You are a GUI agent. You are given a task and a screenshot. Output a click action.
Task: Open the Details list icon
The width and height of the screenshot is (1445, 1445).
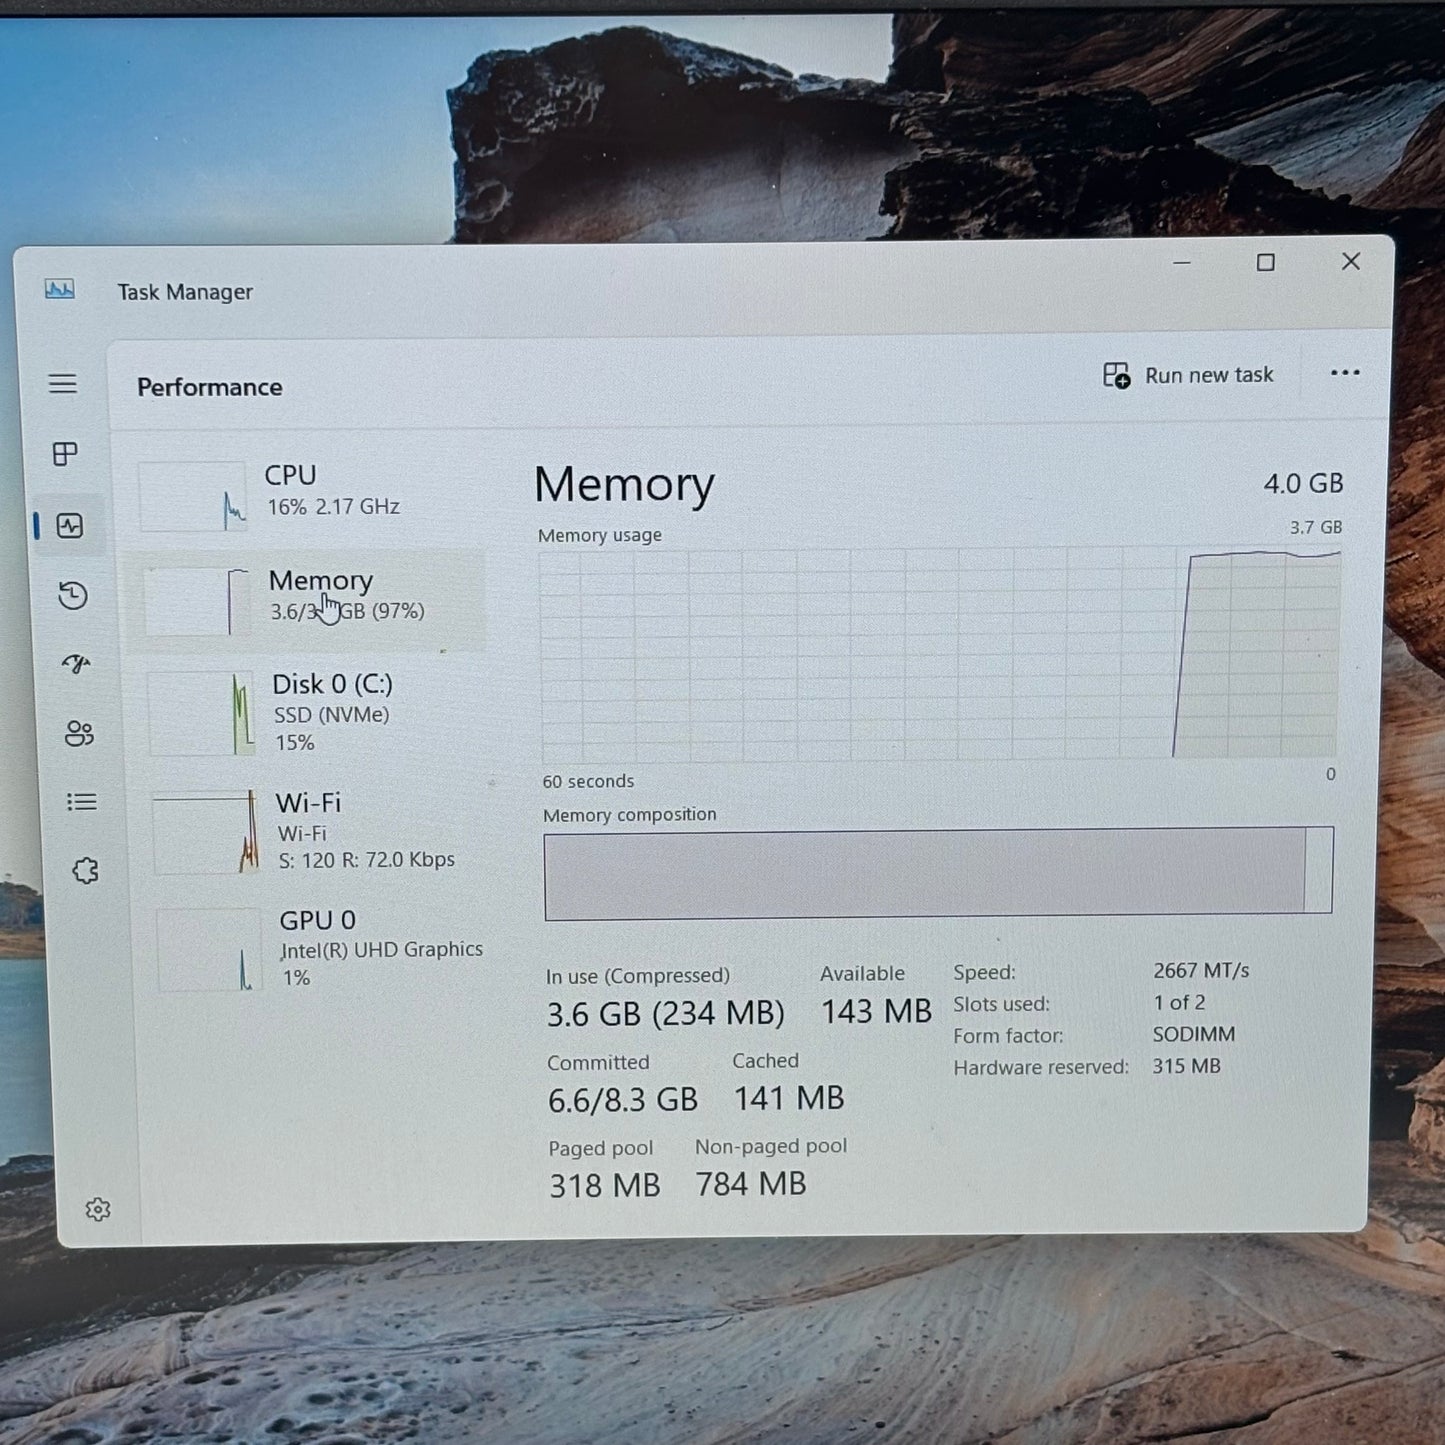pyautogui.click(x=82, y=802)
